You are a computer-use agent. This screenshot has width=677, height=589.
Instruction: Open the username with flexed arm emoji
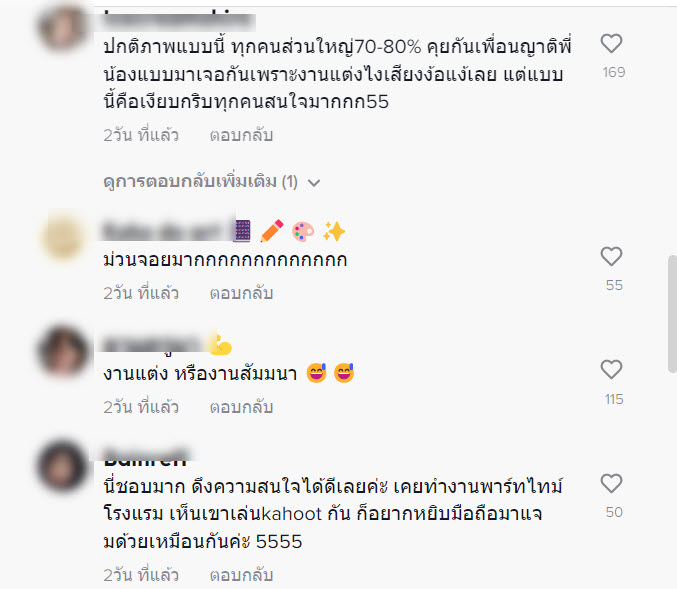(168, 345)
